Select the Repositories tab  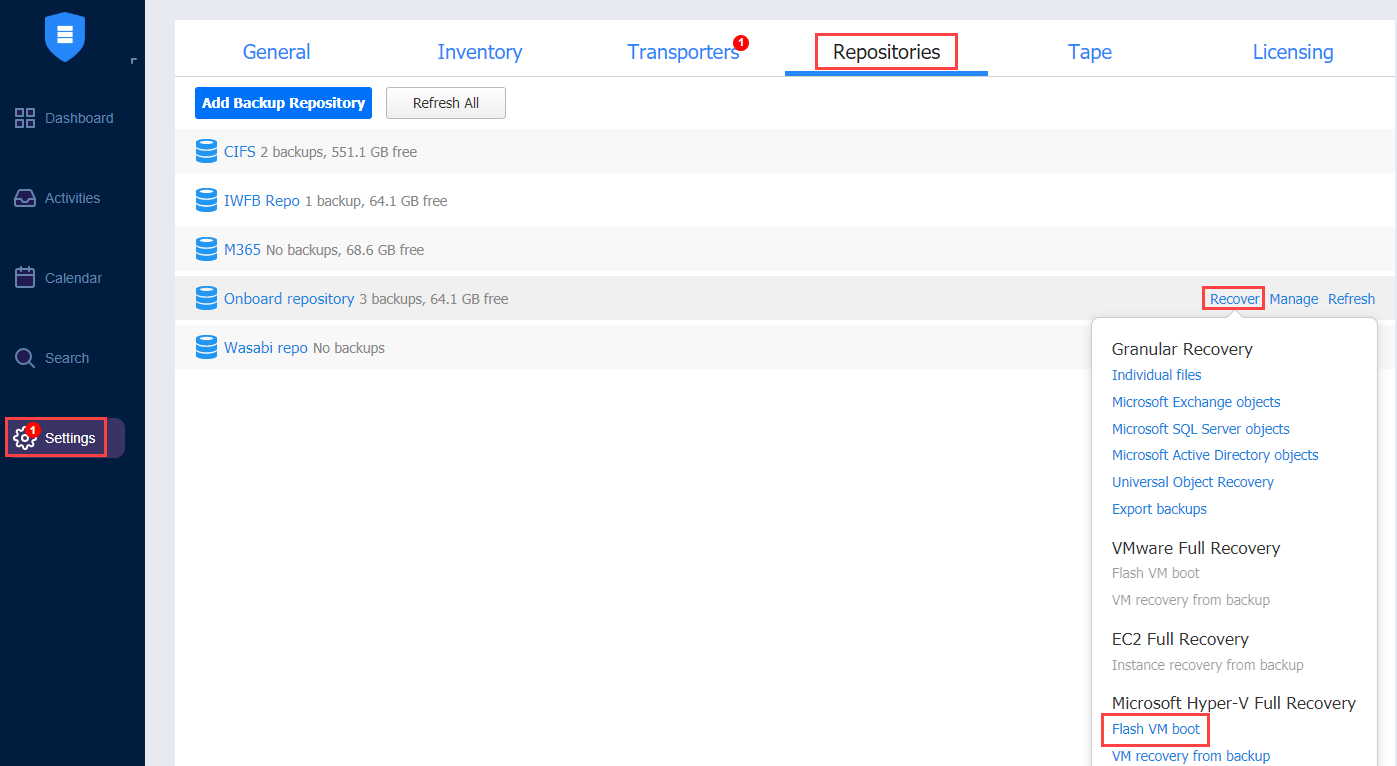pos(886,52)
